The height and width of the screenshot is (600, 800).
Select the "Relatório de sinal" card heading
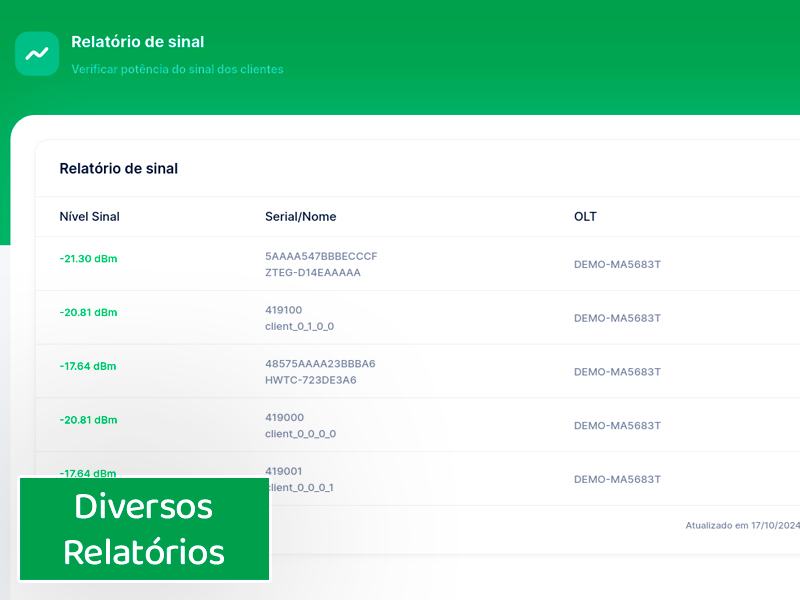(118, 169)
